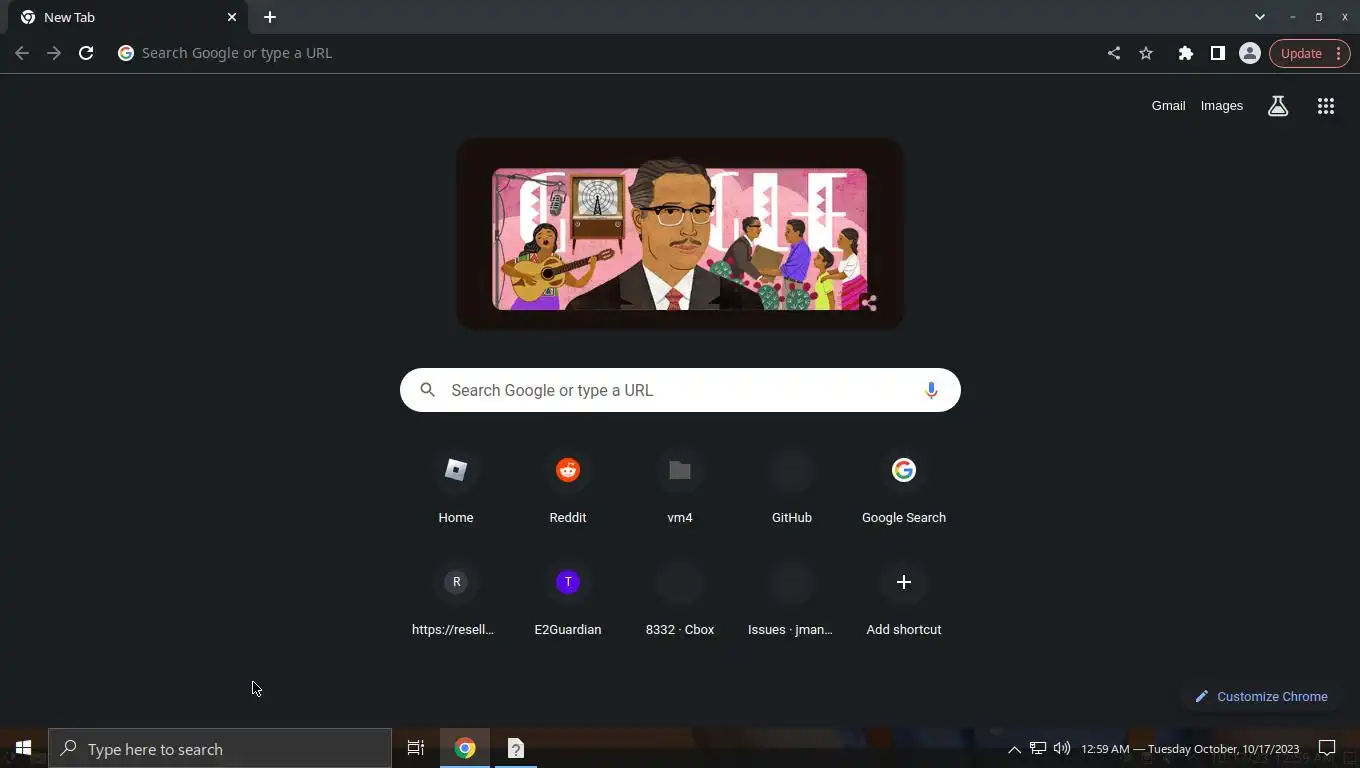Screen dimensions: 1360x768
Task: Open the Chrome profile avatar menu
Action: click(1250, 53)
